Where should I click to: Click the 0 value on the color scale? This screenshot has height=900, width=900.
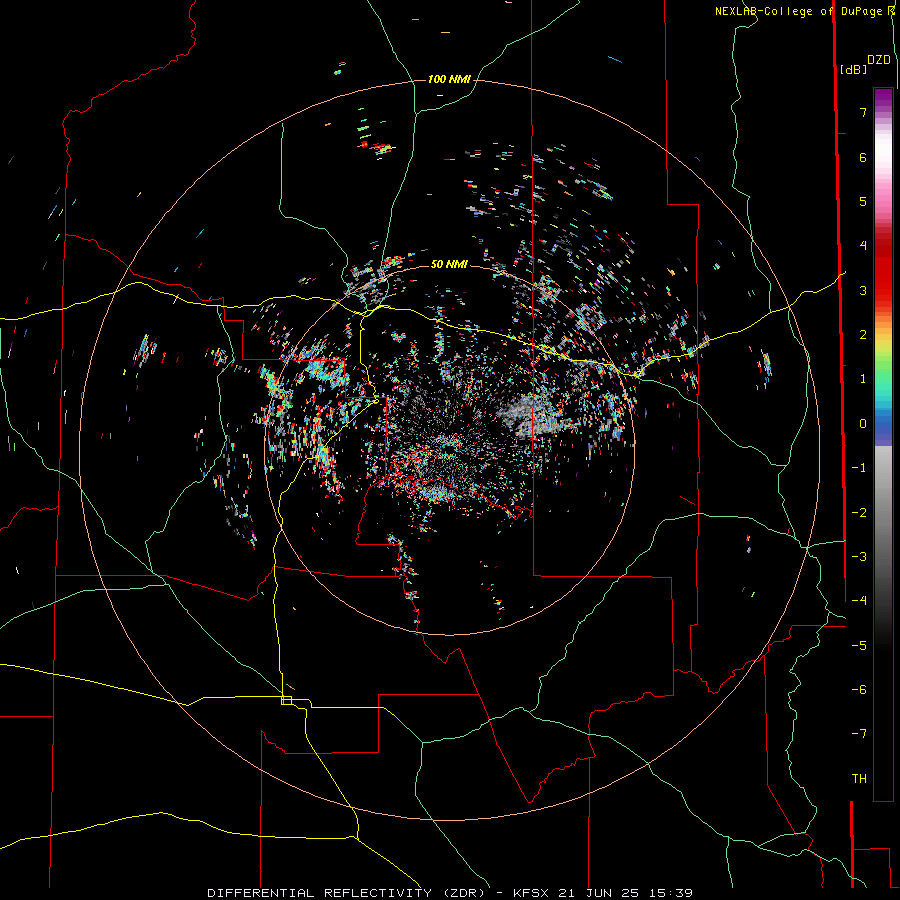click(863, 424)
